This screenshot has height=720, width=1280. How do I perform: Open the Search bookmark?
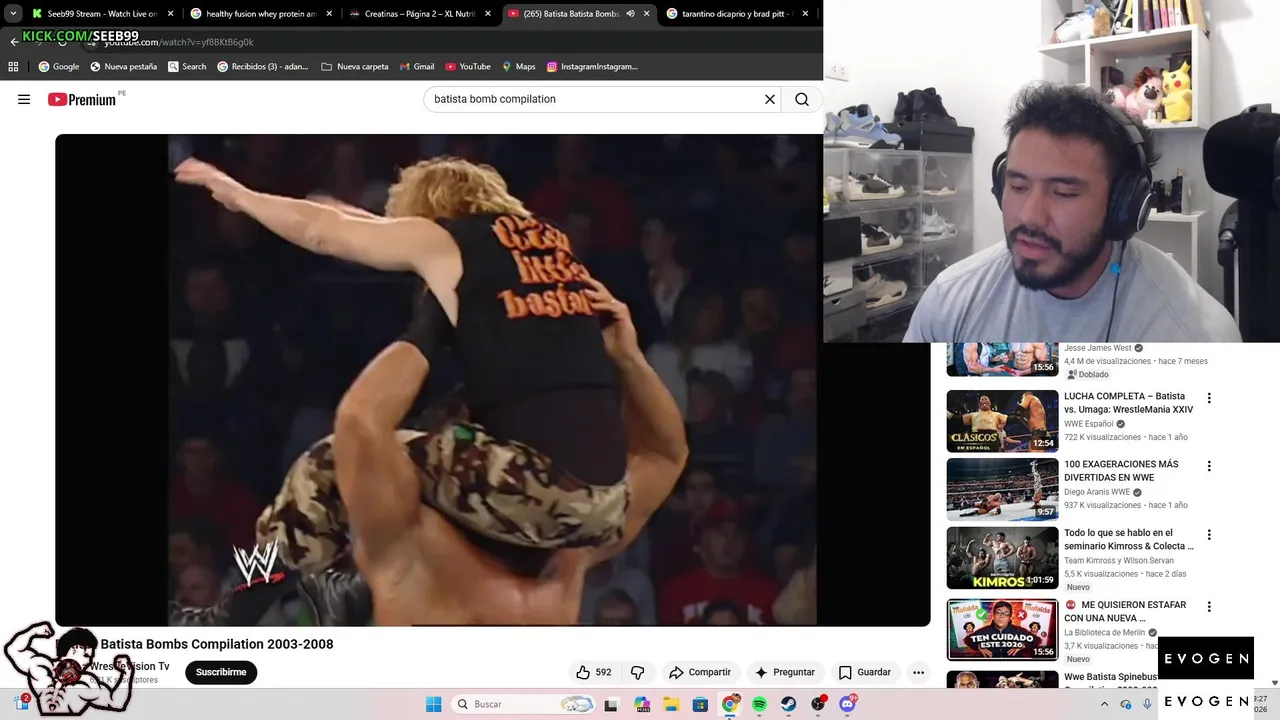tap(187, 67)
